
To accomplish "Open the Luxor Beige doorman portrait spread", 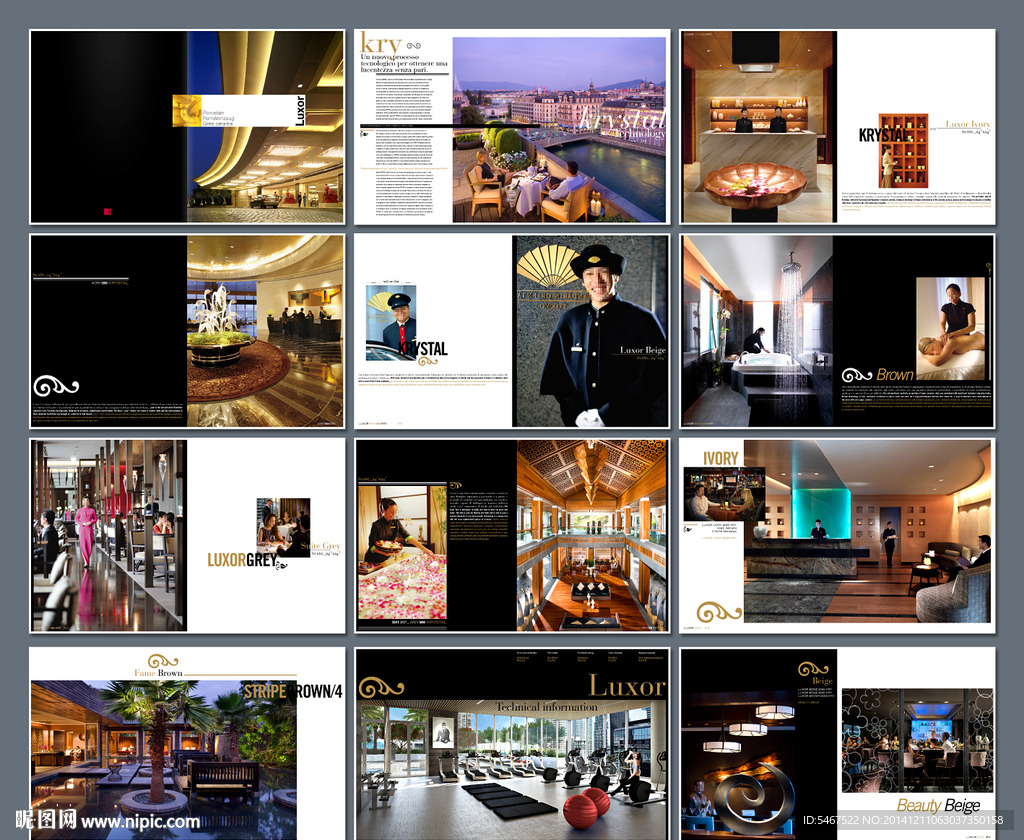I will (511, 331).
